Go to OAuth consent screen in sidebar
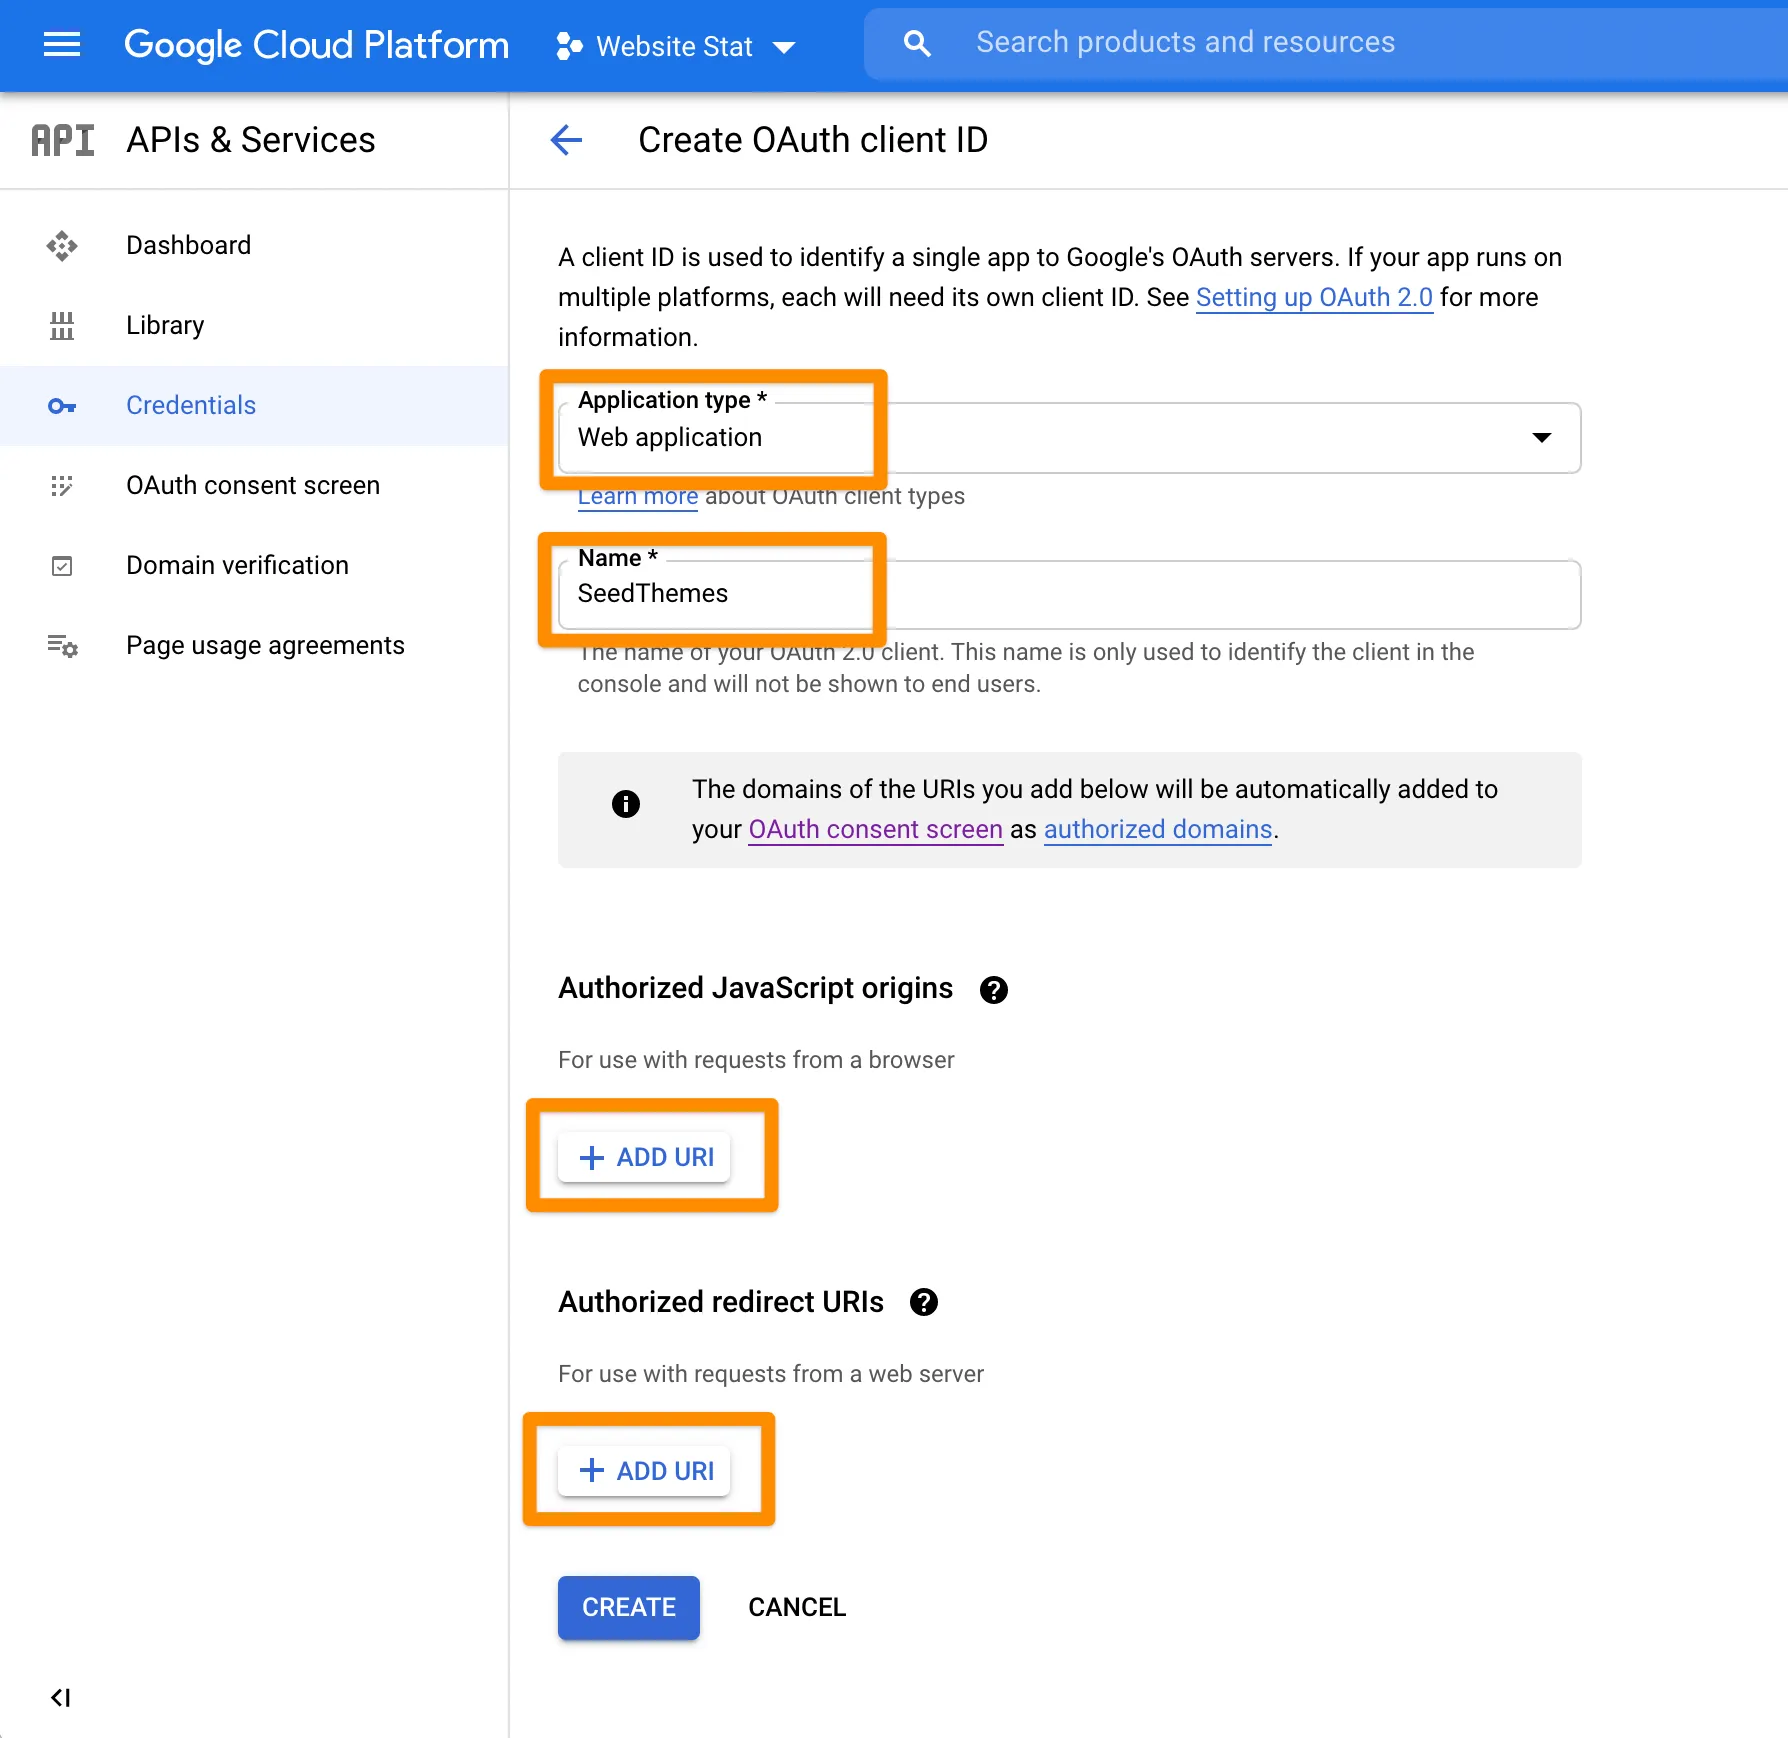 (252, 485)
